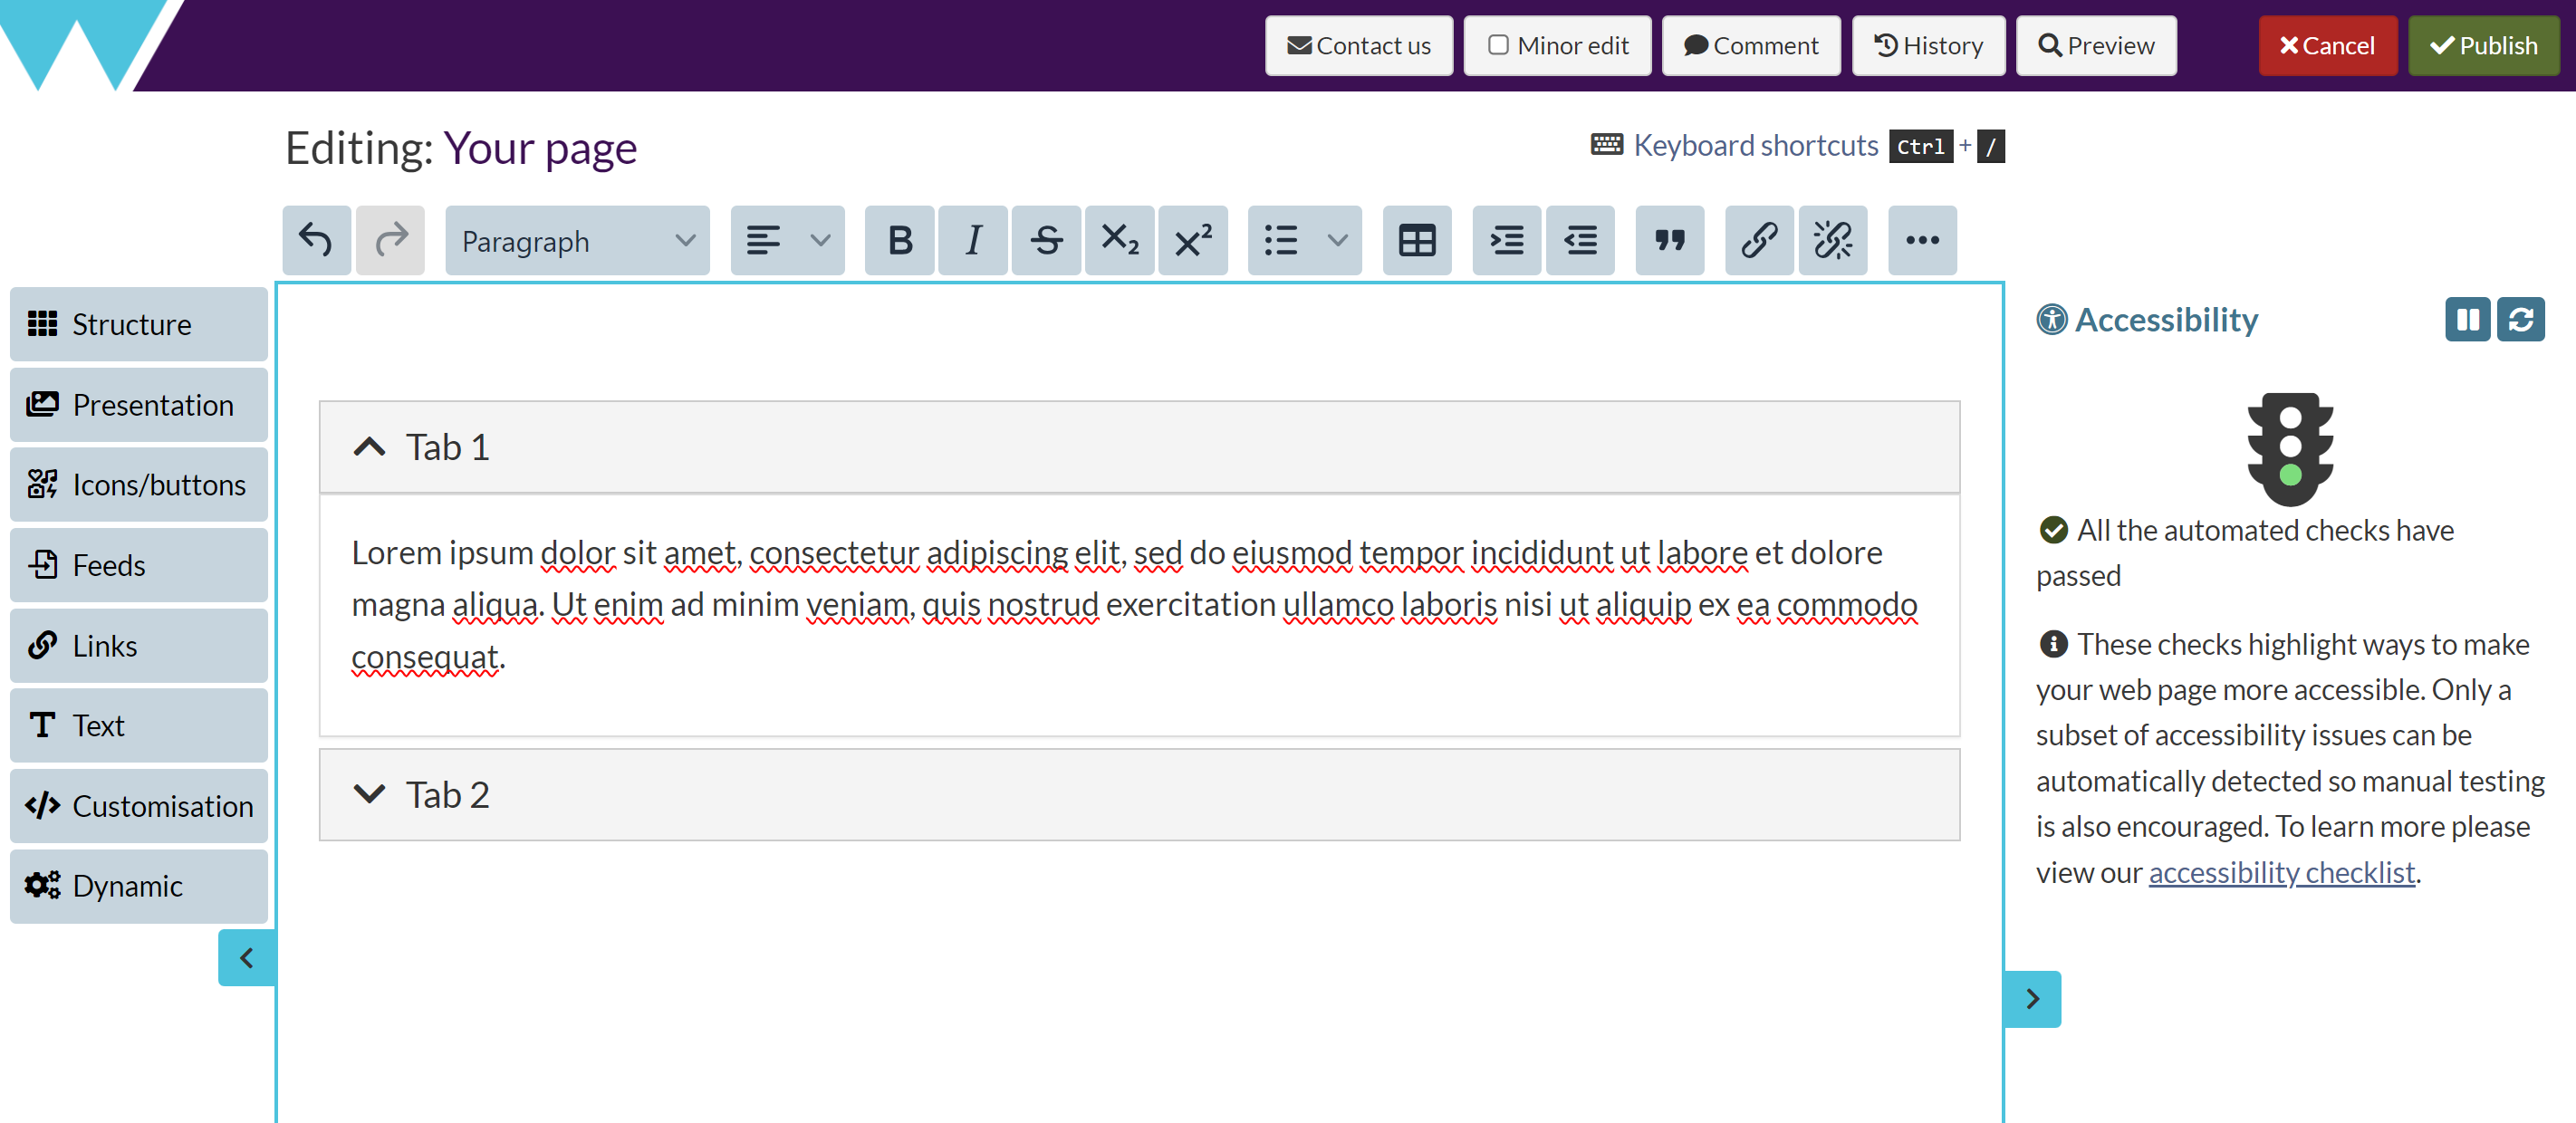This screenshot has height=1123, width=2576.
Task: Open the Icons/buttons sidebar menu
Action: [138, 485]
